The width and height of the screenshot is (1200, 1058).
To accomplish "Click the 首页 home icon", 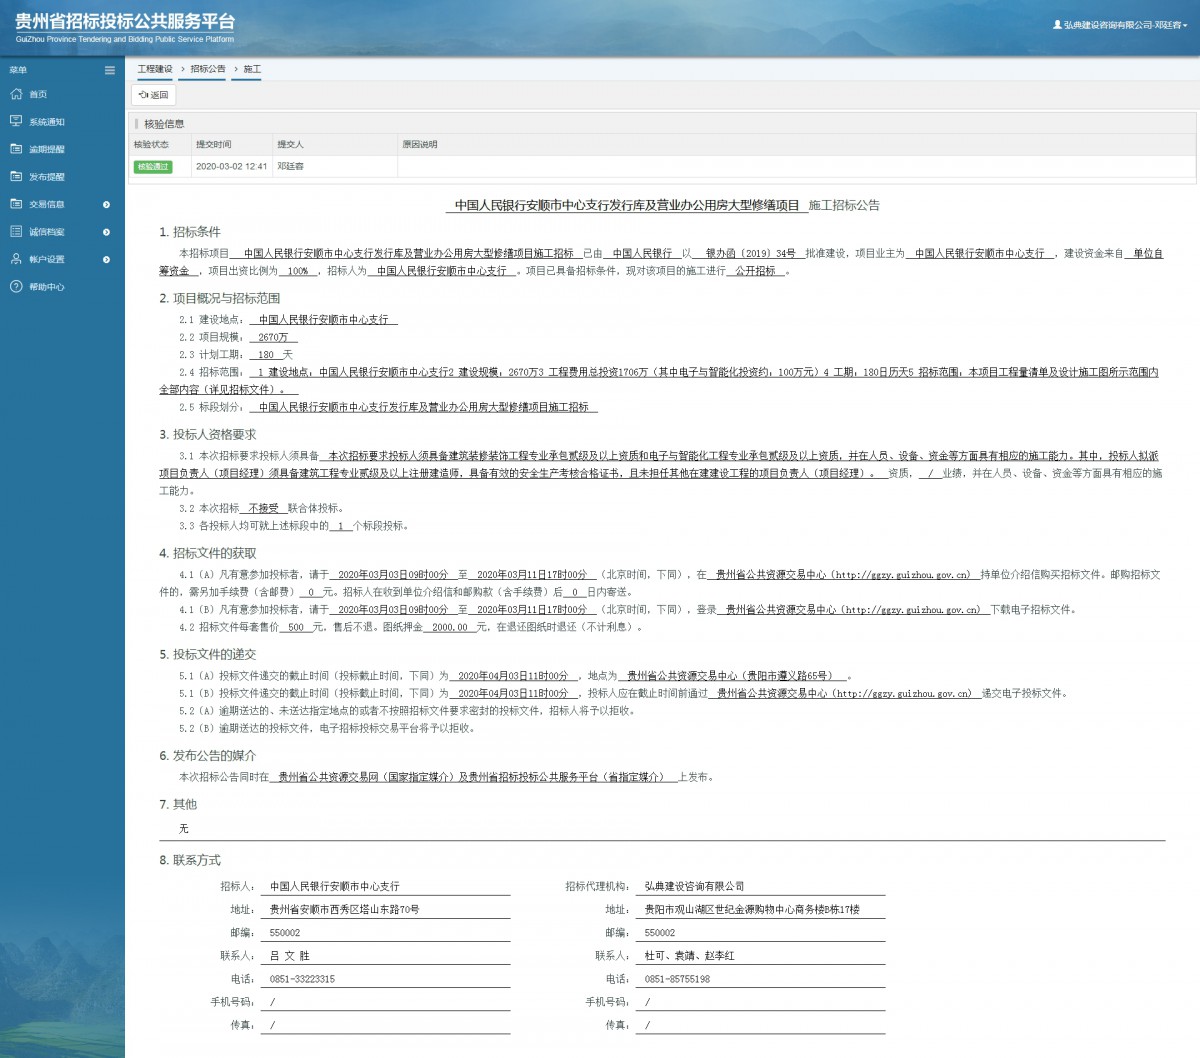I will [16, 94].
